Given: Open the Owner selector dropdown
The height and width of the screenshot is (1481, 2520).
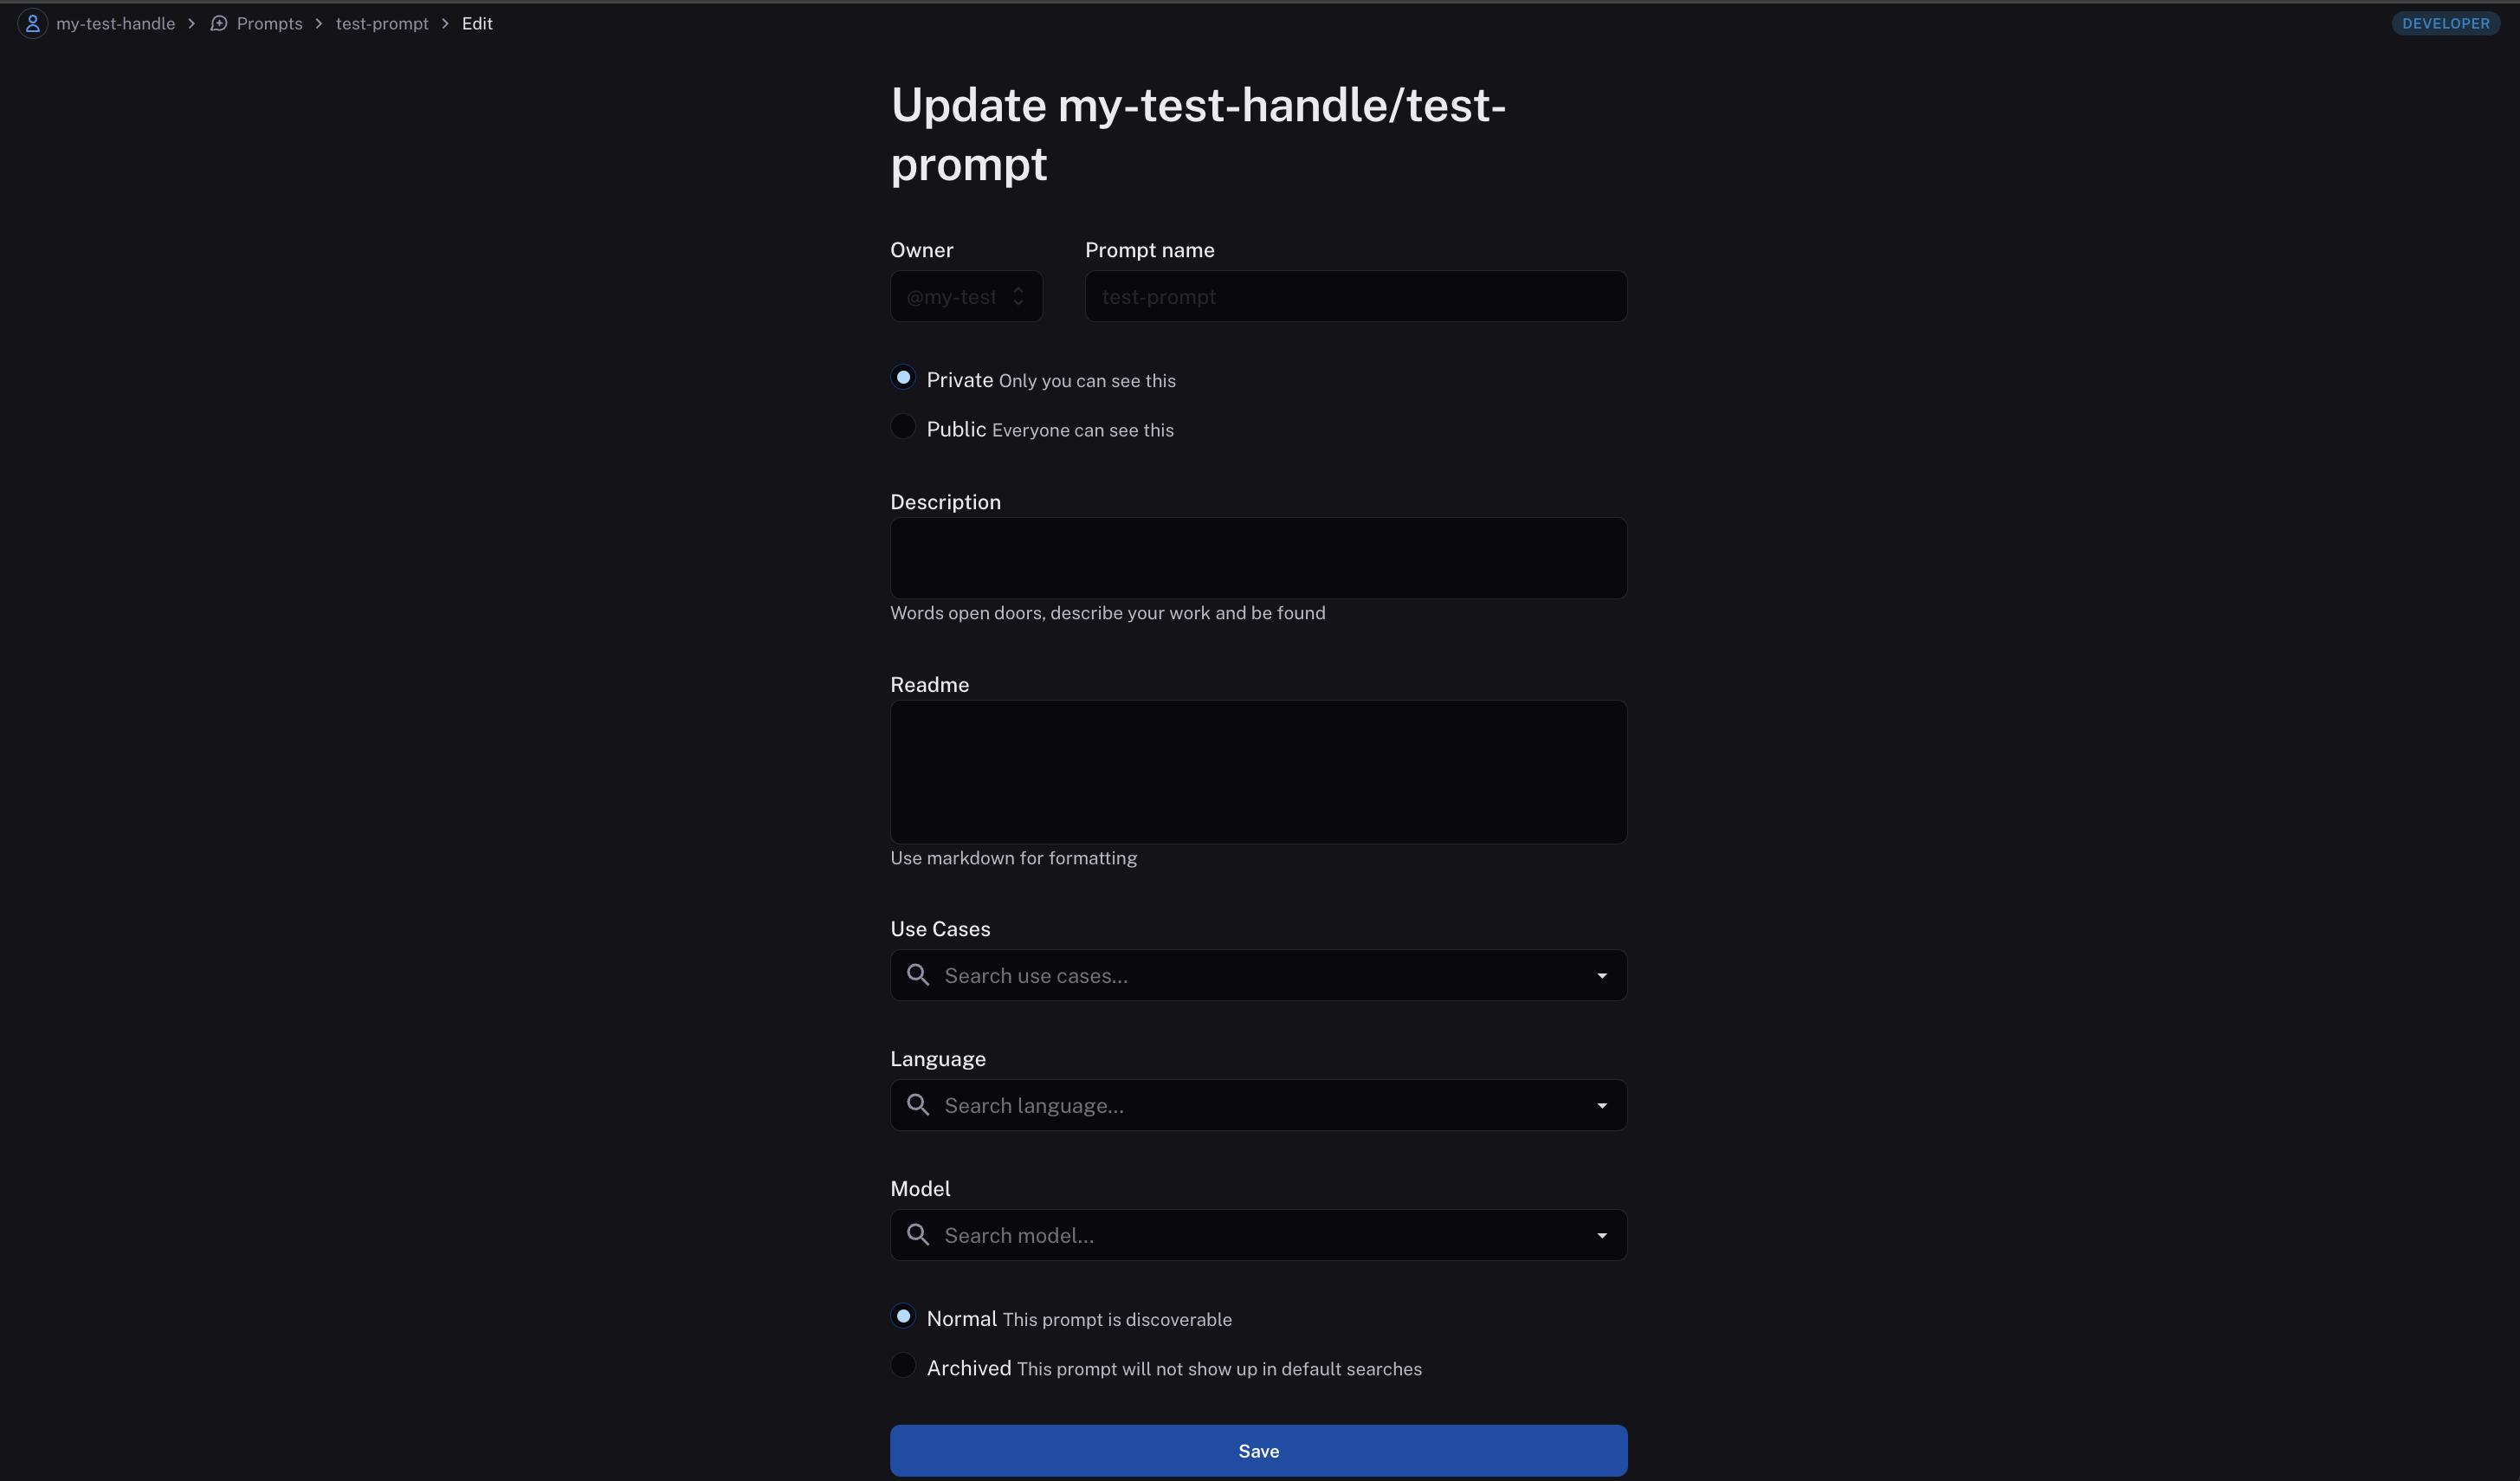Looking at the screenshot, I should coord(966,297).
